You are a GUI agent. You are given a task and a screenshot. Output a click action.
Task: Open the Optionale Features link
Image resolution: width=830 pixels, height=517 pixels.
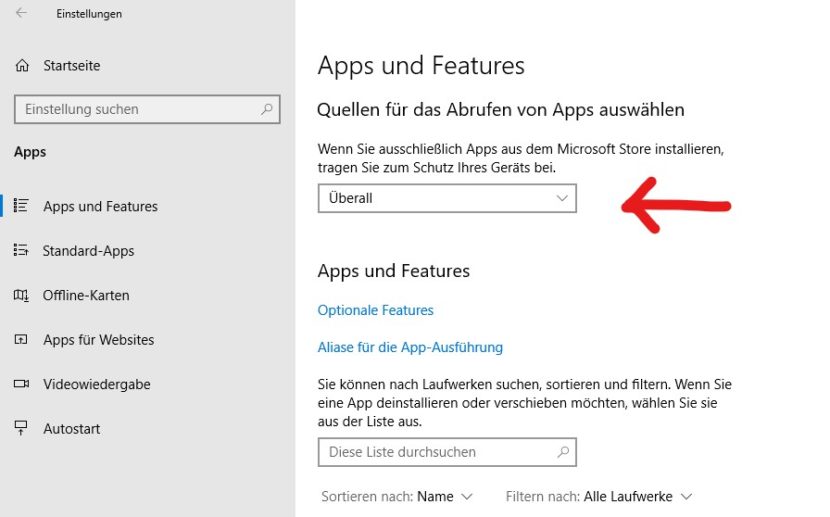tap(375, 310)
